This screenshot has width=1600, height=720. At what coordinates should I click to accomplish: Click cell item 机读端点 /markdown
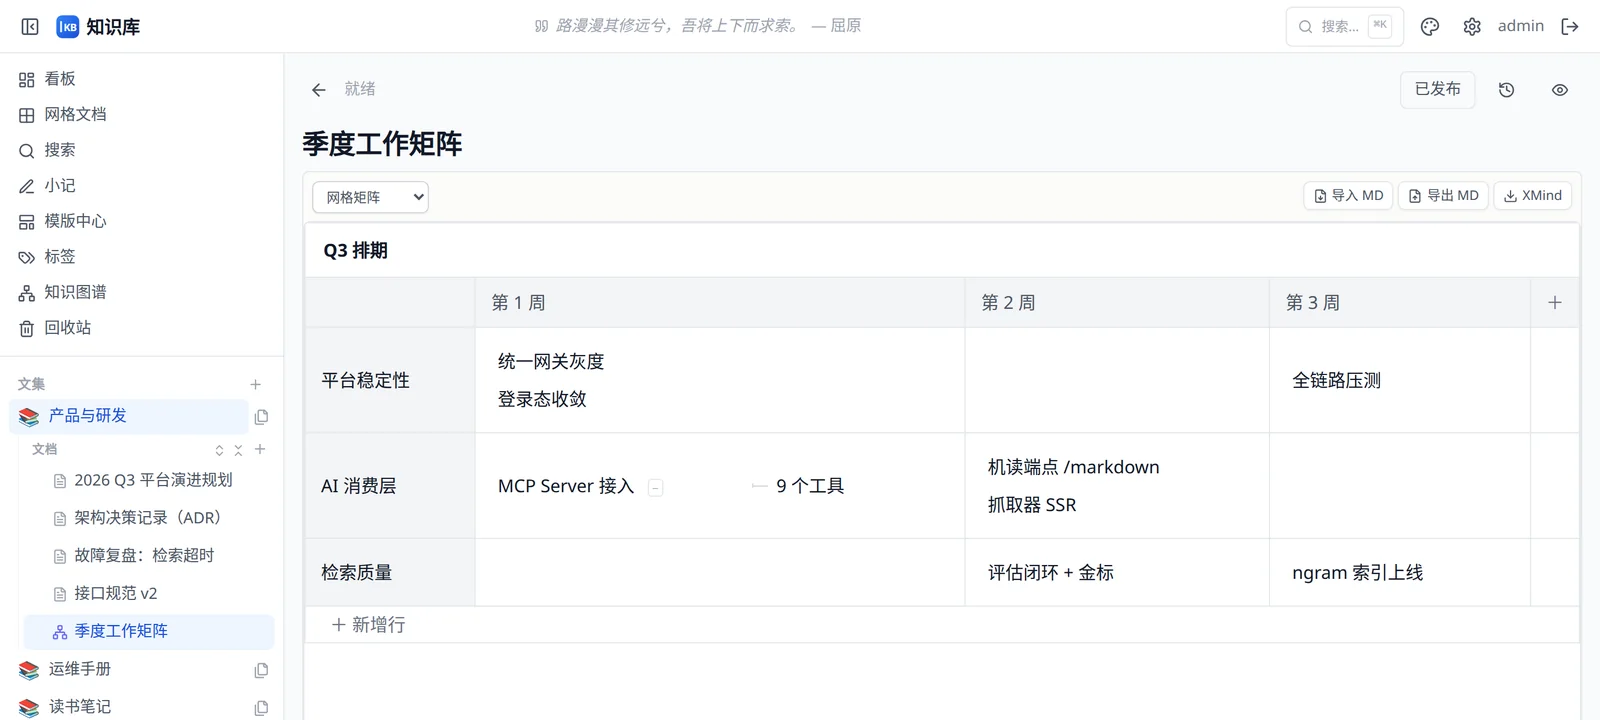coord(1073,467)
